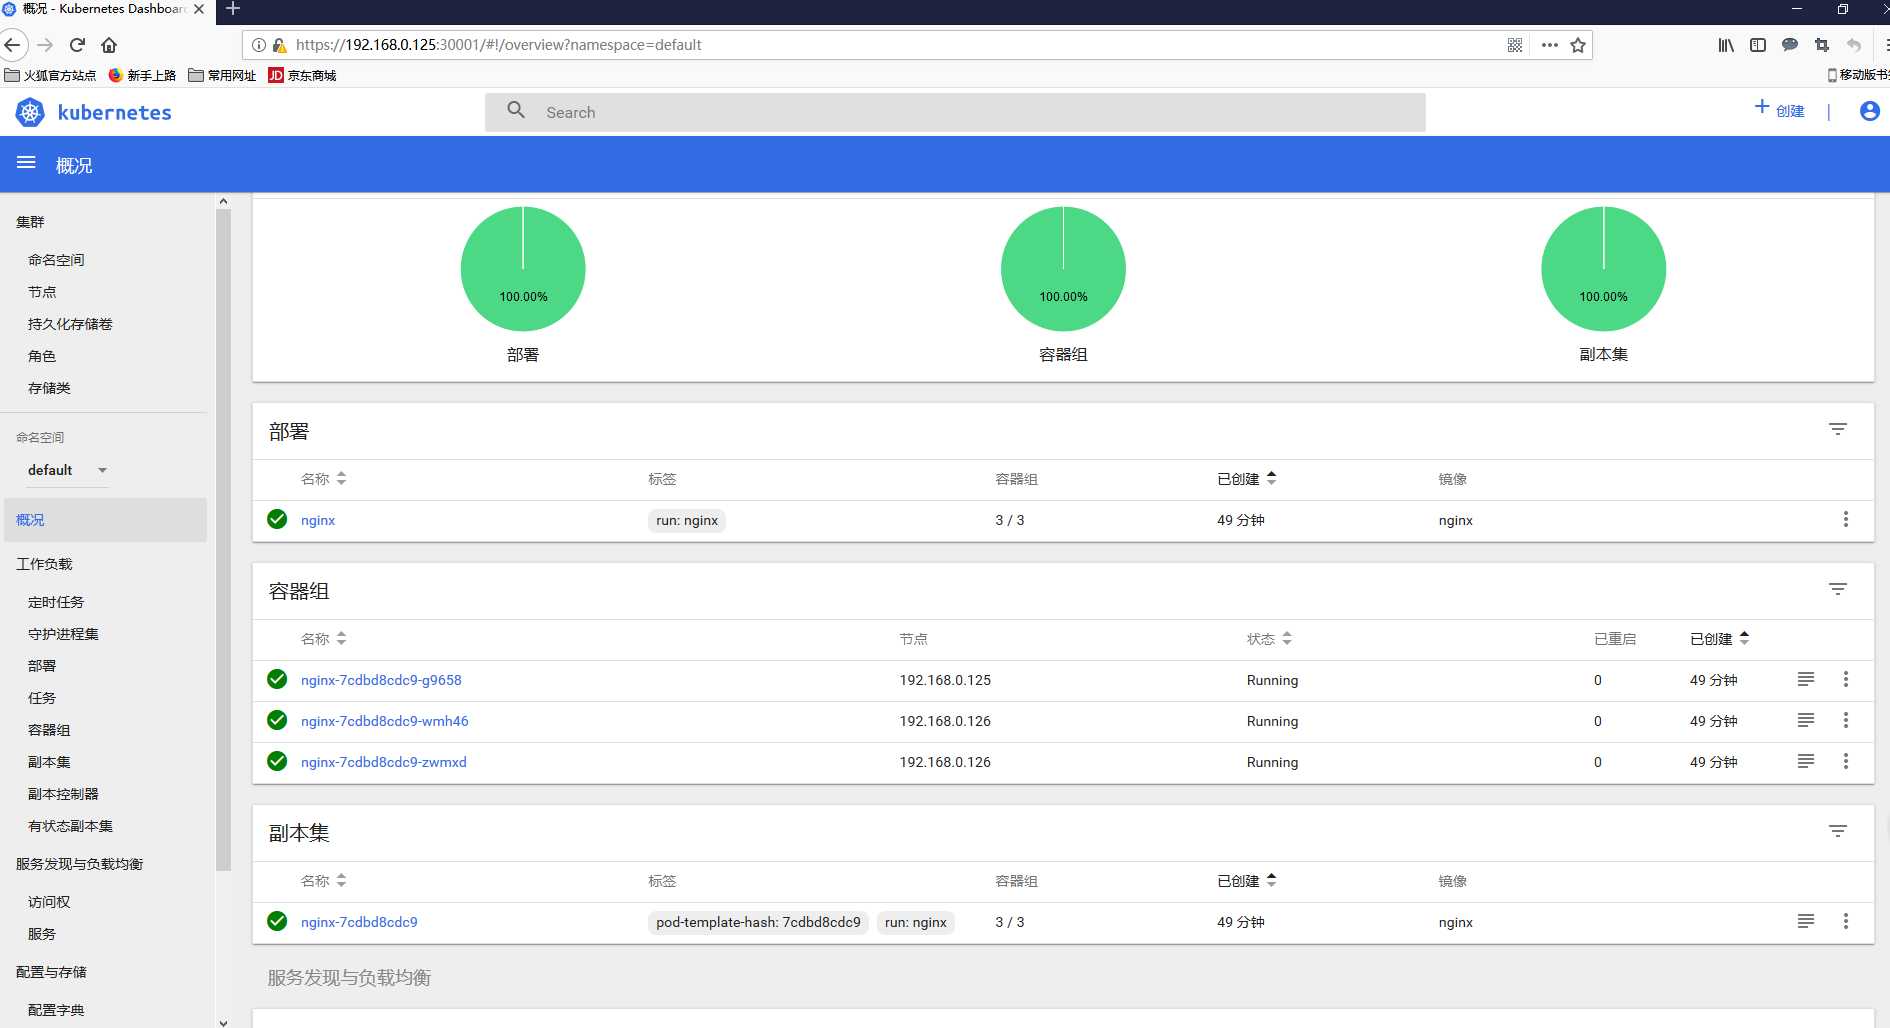Screen dimensions: 1890x1028
Task: Open a new browser tab
Action: [233, 9]
